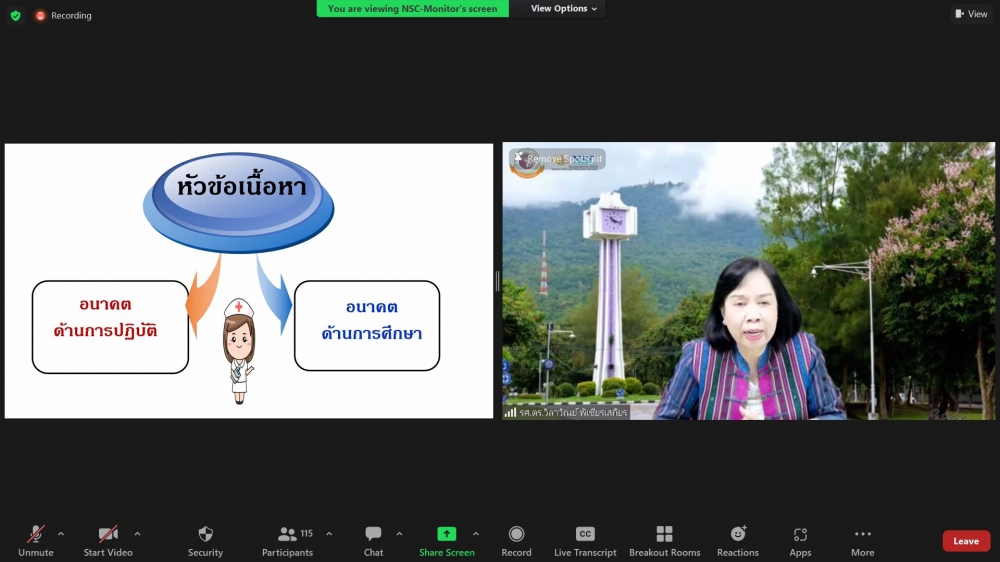Open the Security shield options

tap(205, 540)
